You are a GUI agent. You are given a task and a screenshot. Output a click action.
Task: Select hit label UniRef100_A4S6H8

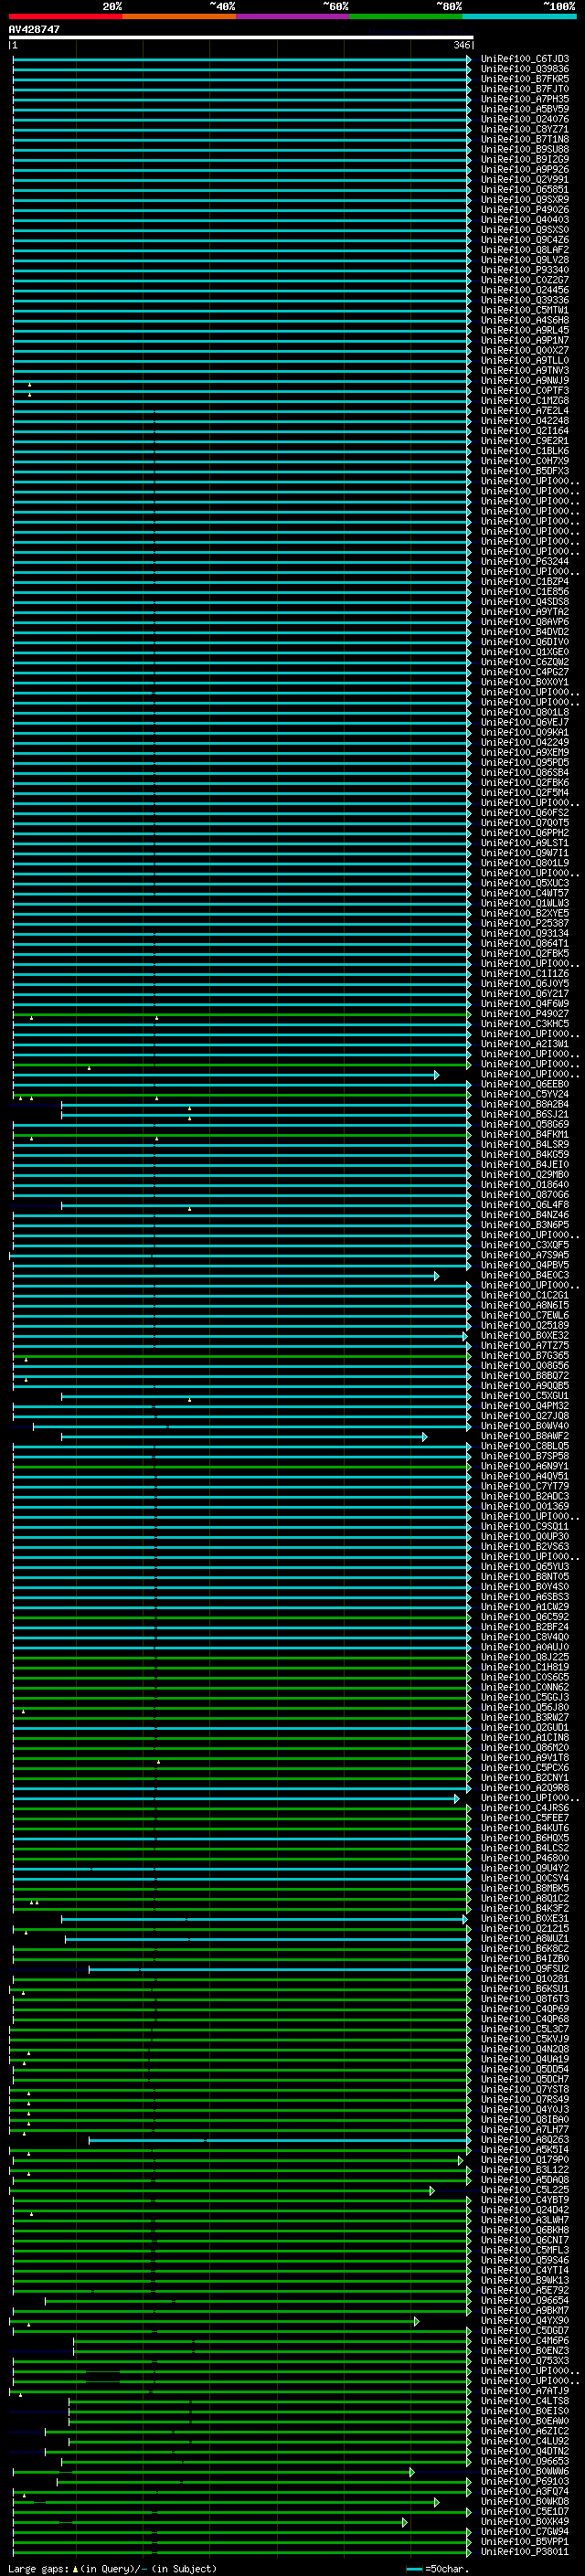pyautogui.click(x=525, y=320)
